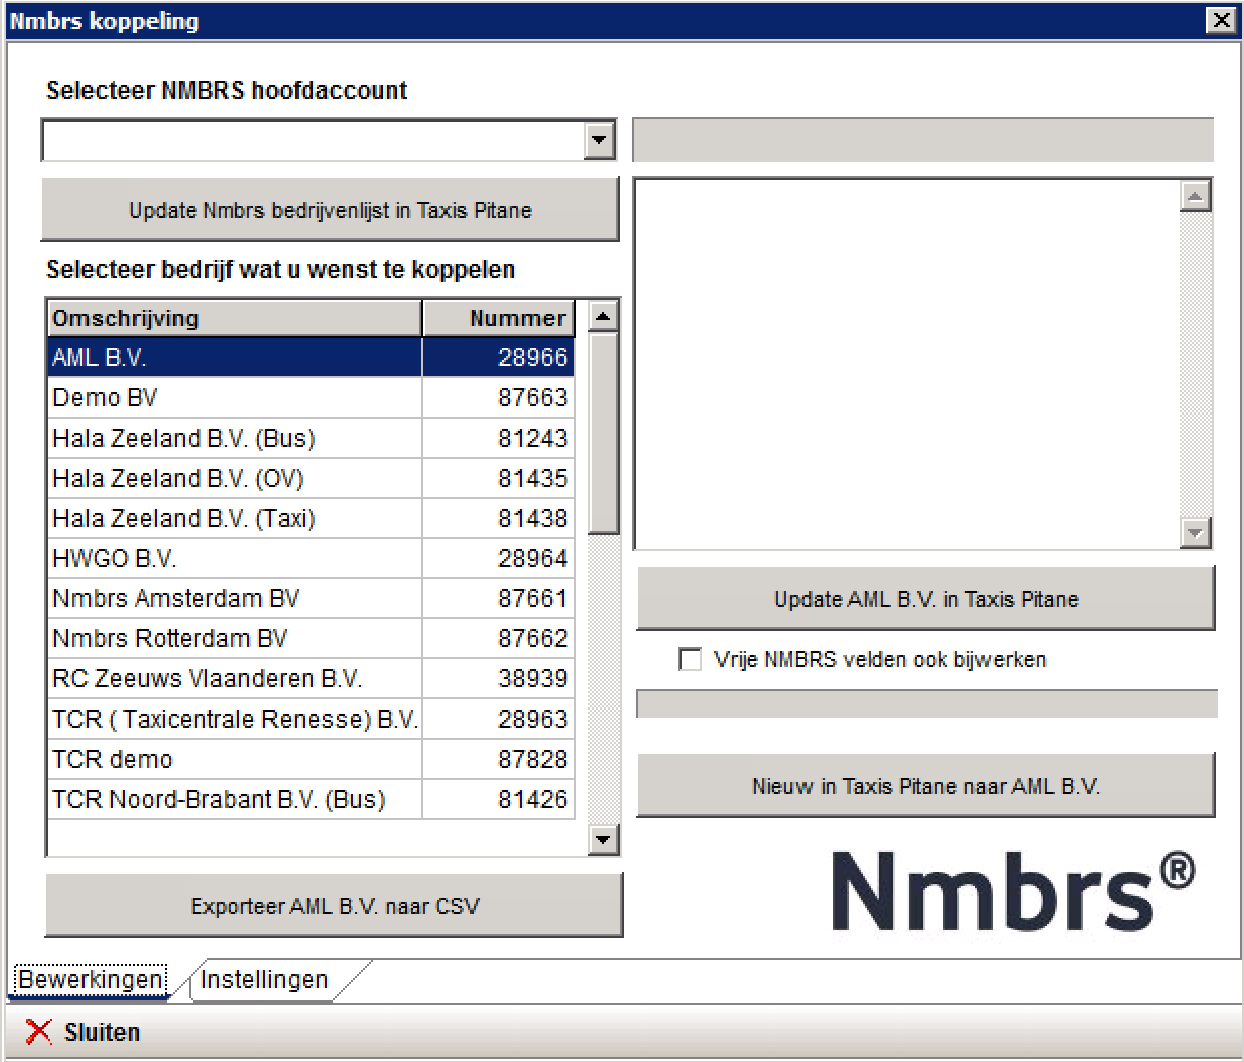Viewport: 1244px width, 1062px height.
Task: Select the Nmbrs Amsterdam BV row
Action: click(311, 598)
